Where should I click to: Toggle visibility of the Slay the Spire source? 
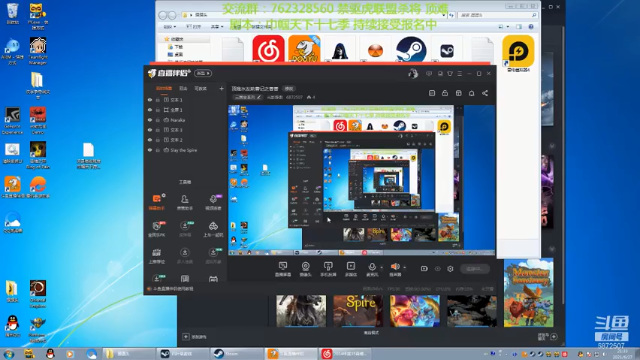(150, 150)
